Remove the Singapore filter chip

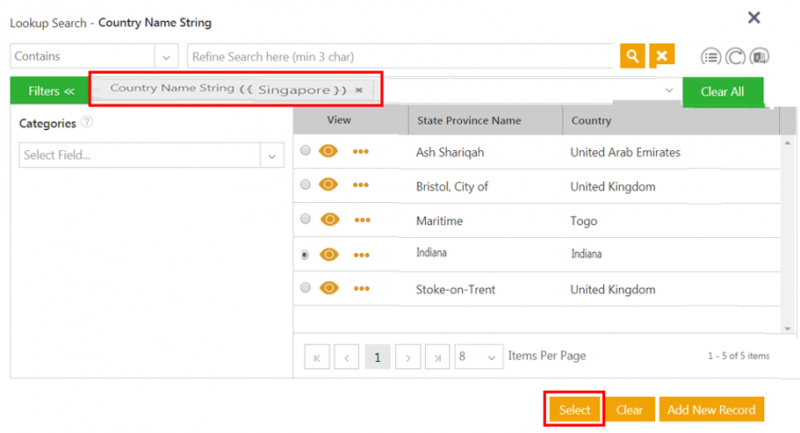359,90
